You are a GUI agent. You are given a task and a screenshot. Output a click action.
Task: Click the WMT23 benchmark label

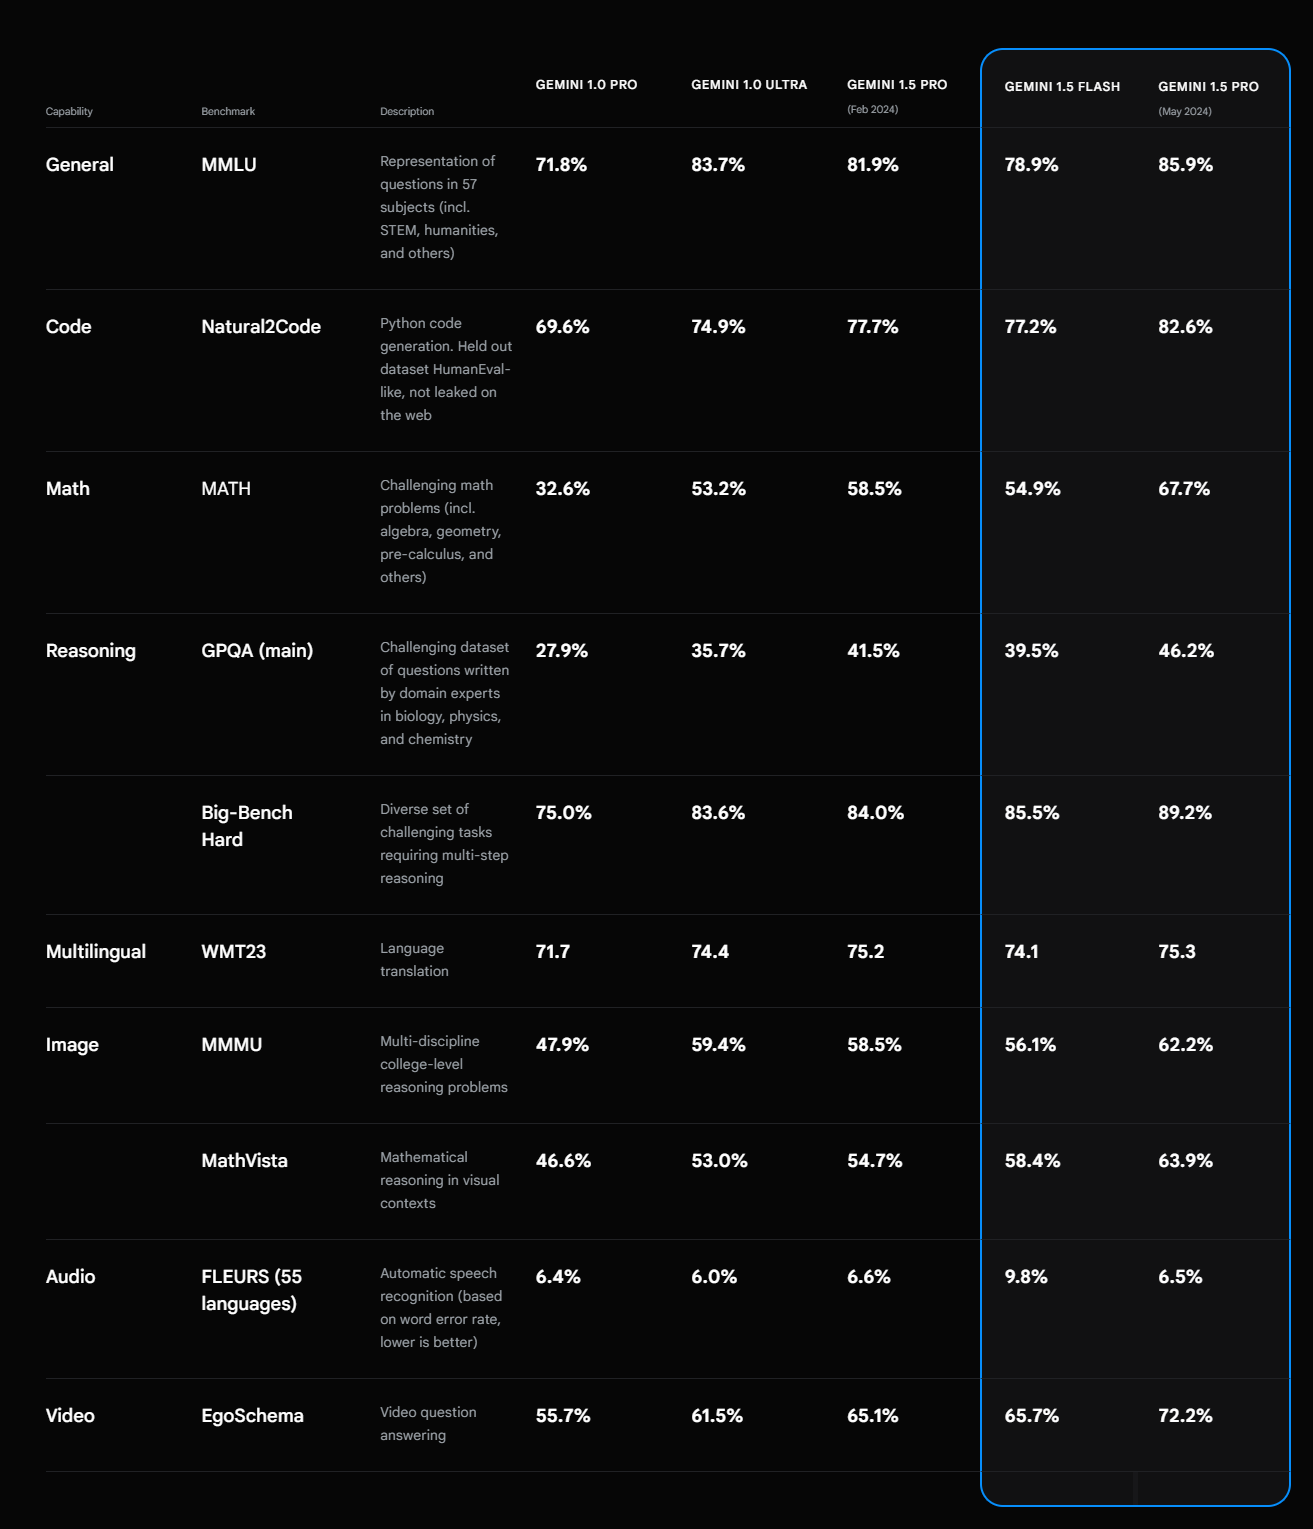234,952
